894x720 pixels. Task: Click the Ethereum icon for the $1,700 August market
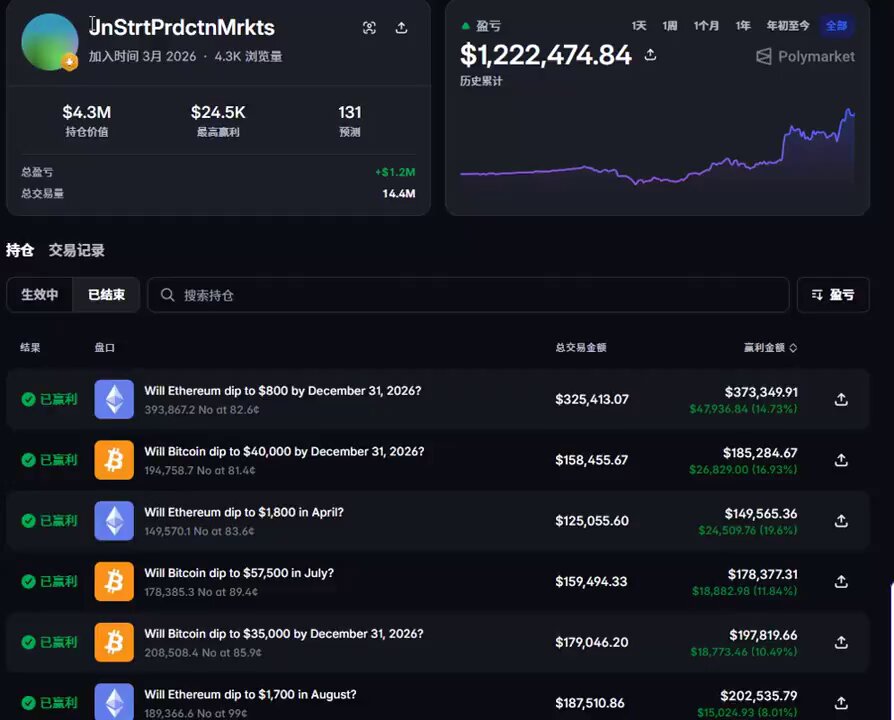(114, 702)
